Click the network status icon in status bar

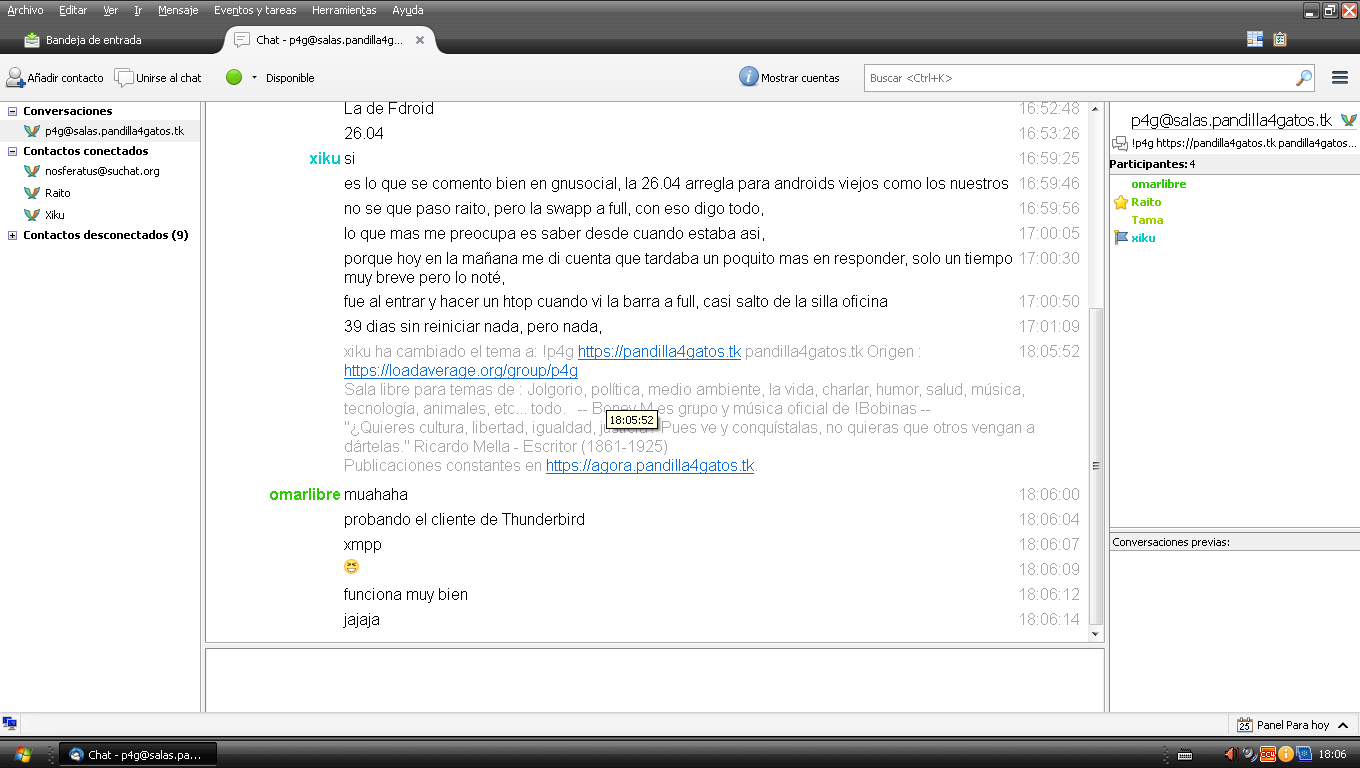pyautogui.click(x=10, y=724)
